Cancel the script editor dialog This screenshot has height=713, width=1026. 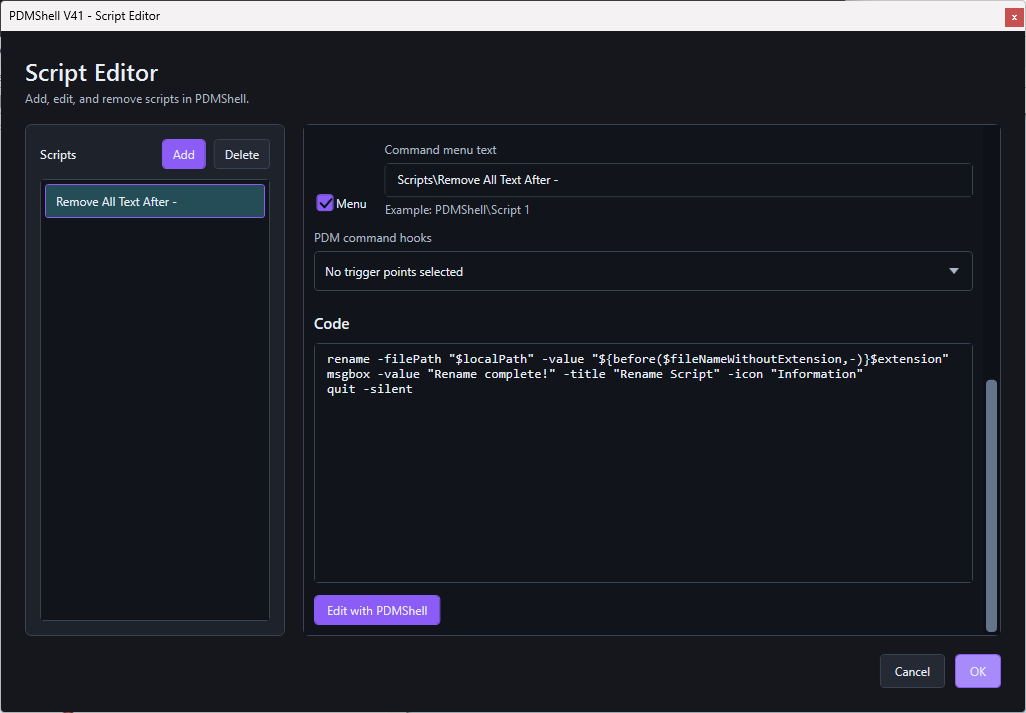point(912,671)
